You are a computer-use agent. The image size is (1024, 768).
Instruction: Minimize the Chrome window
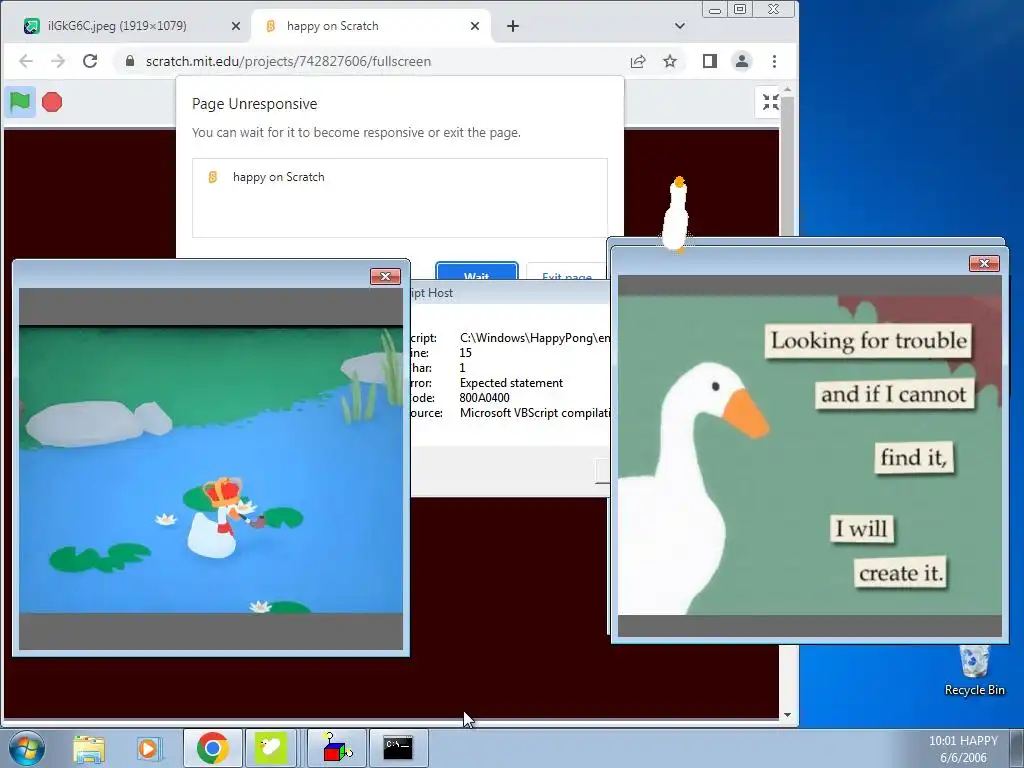(x=715, y=10)
